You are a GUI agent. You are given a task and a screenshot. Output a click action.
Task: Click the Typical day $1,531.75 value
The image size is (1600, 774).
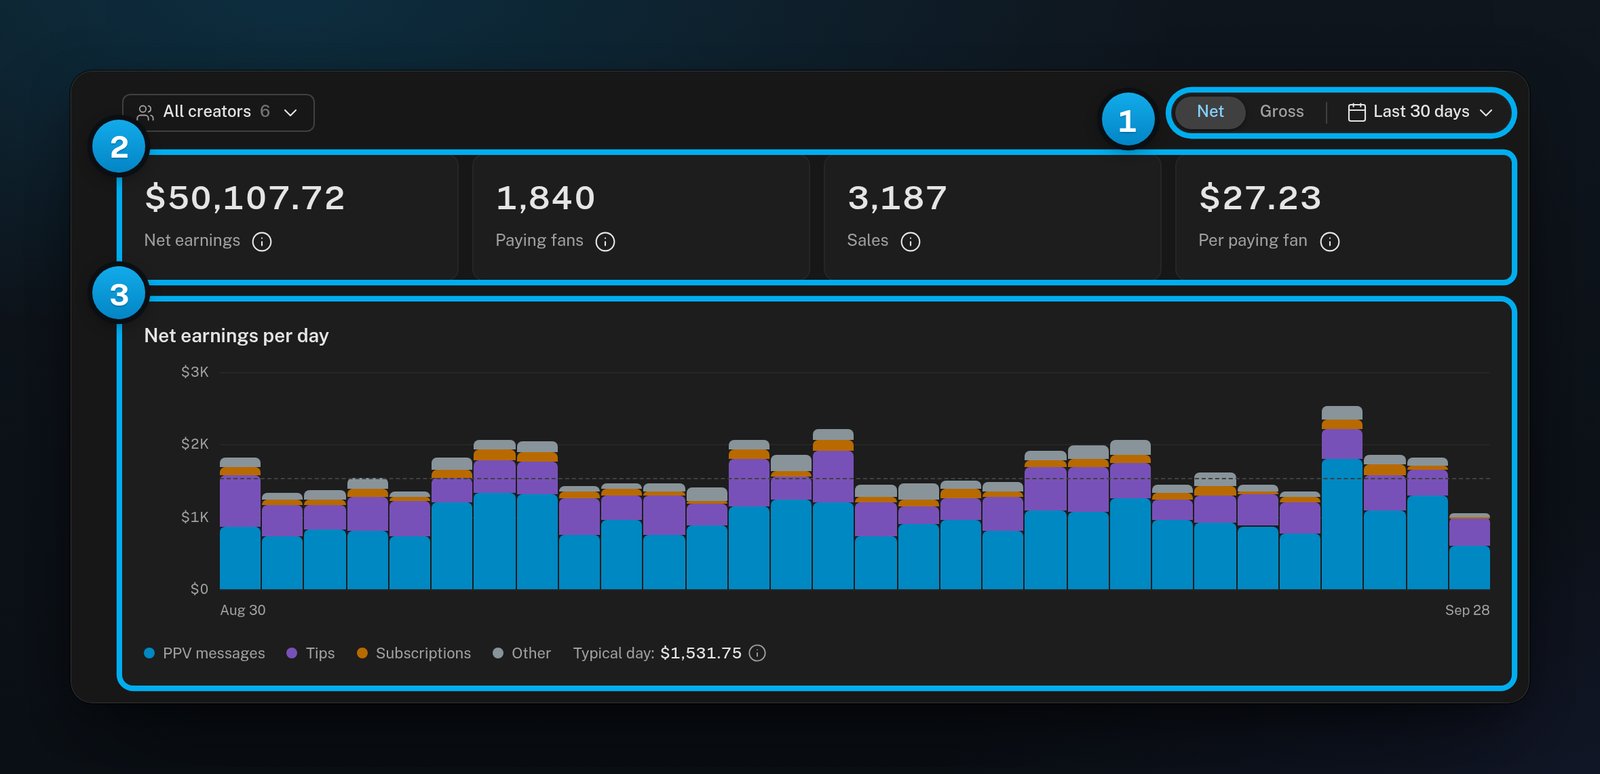pos(701,653)
